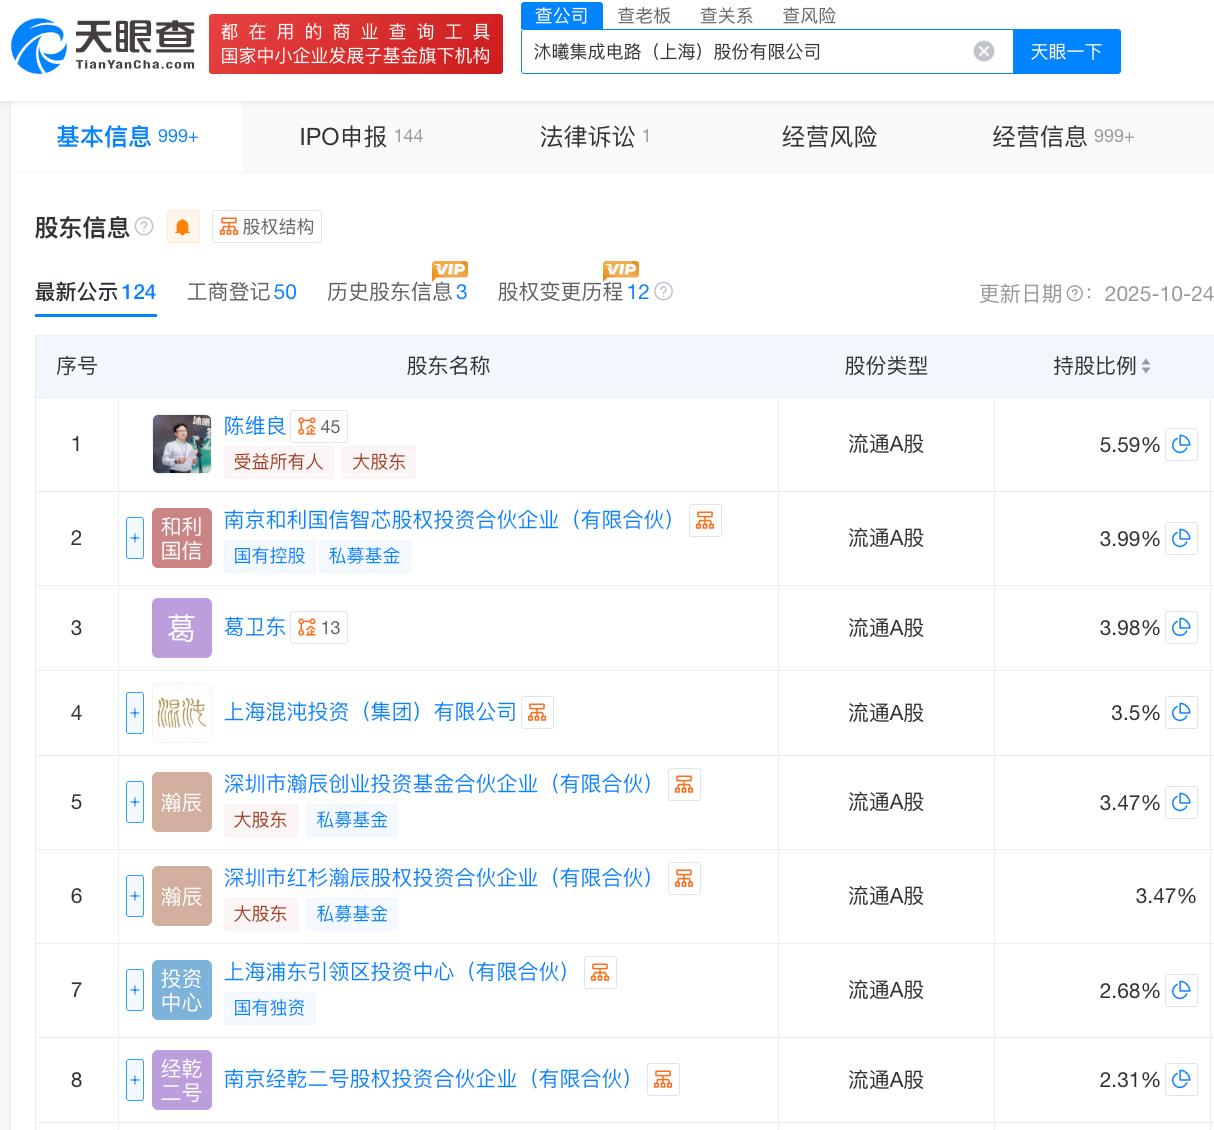The width and height of the screenshot is (1214, 1130).
Task: Open shareholder link 葛卫东
Action: 254,627
